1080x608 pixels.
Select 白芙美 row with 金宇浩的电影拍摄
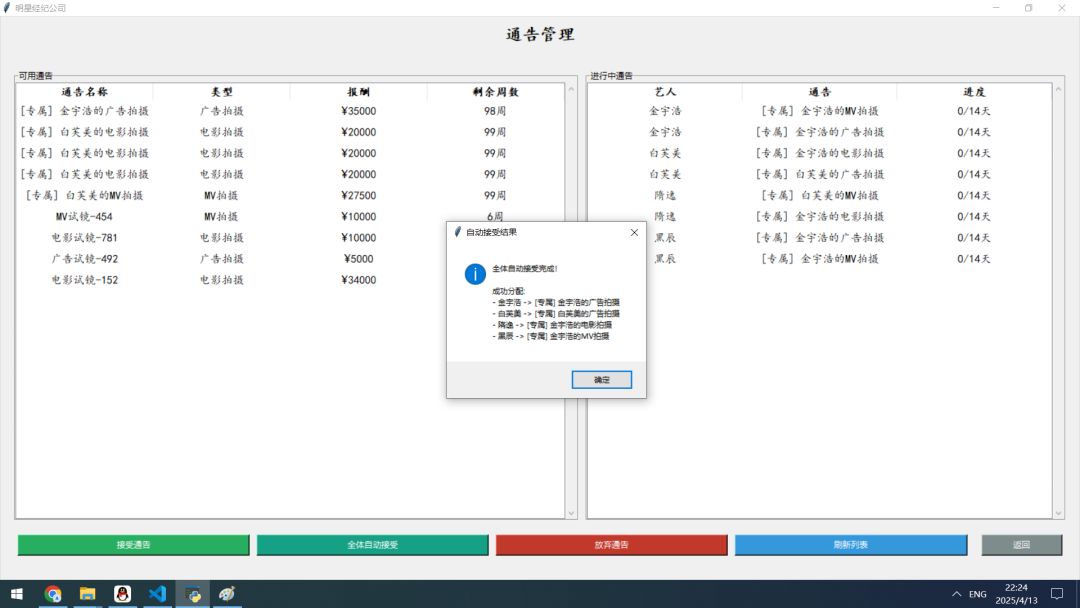click(x=820, y=153)
